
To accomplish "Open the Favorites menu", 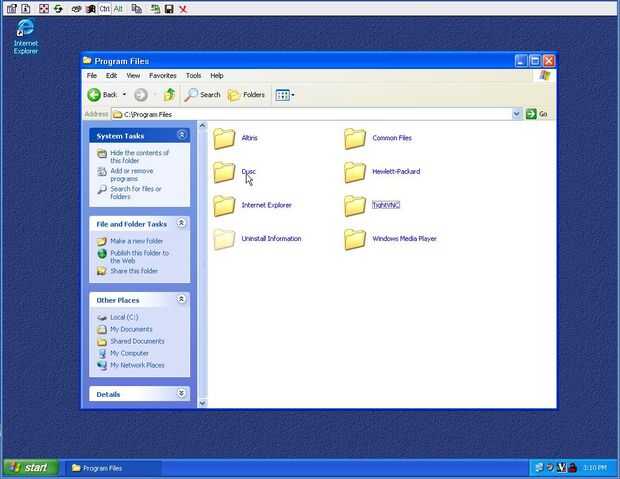I will (163, 75).
